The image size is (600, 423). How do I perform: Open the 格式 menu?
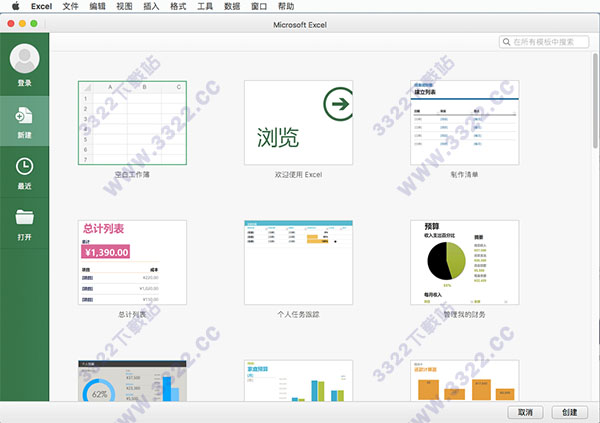pyautogui.click(x=178, y=6)
